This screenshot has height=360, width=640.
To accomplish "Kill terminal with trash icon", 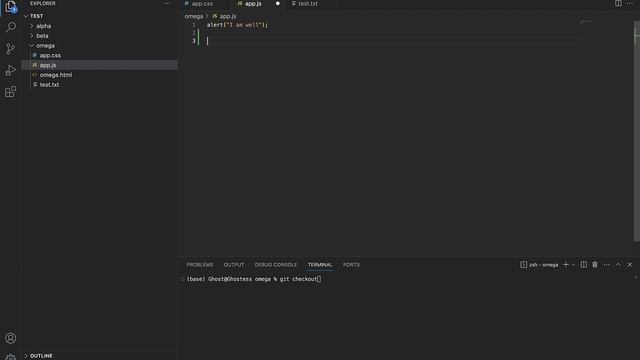I will (x=595, y=264).
